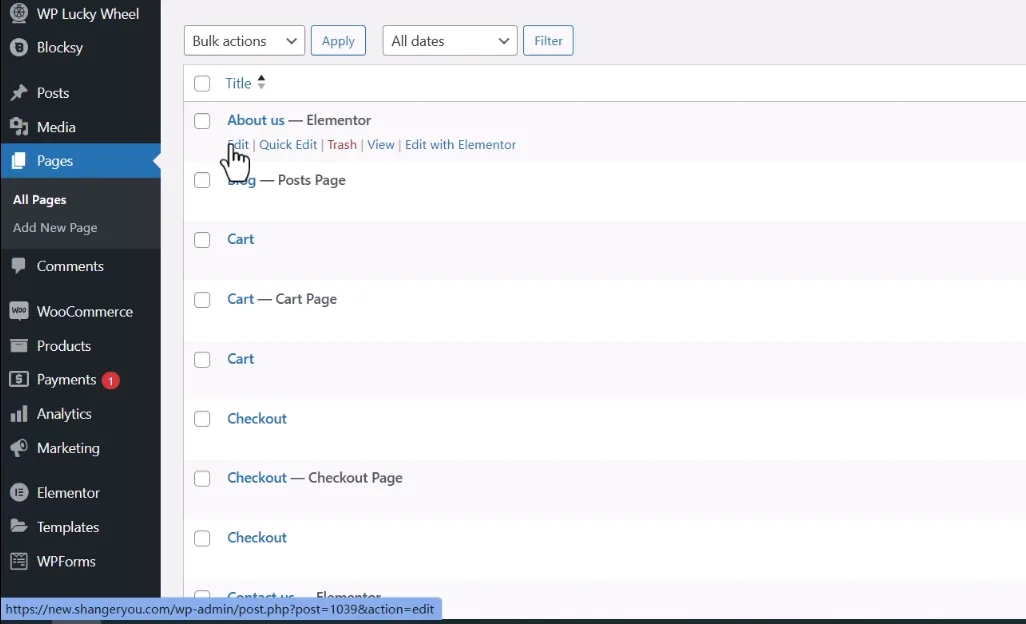Open the last Checkout title link
This screenshot has width=1026, height=624.
(x=257, y=538)
